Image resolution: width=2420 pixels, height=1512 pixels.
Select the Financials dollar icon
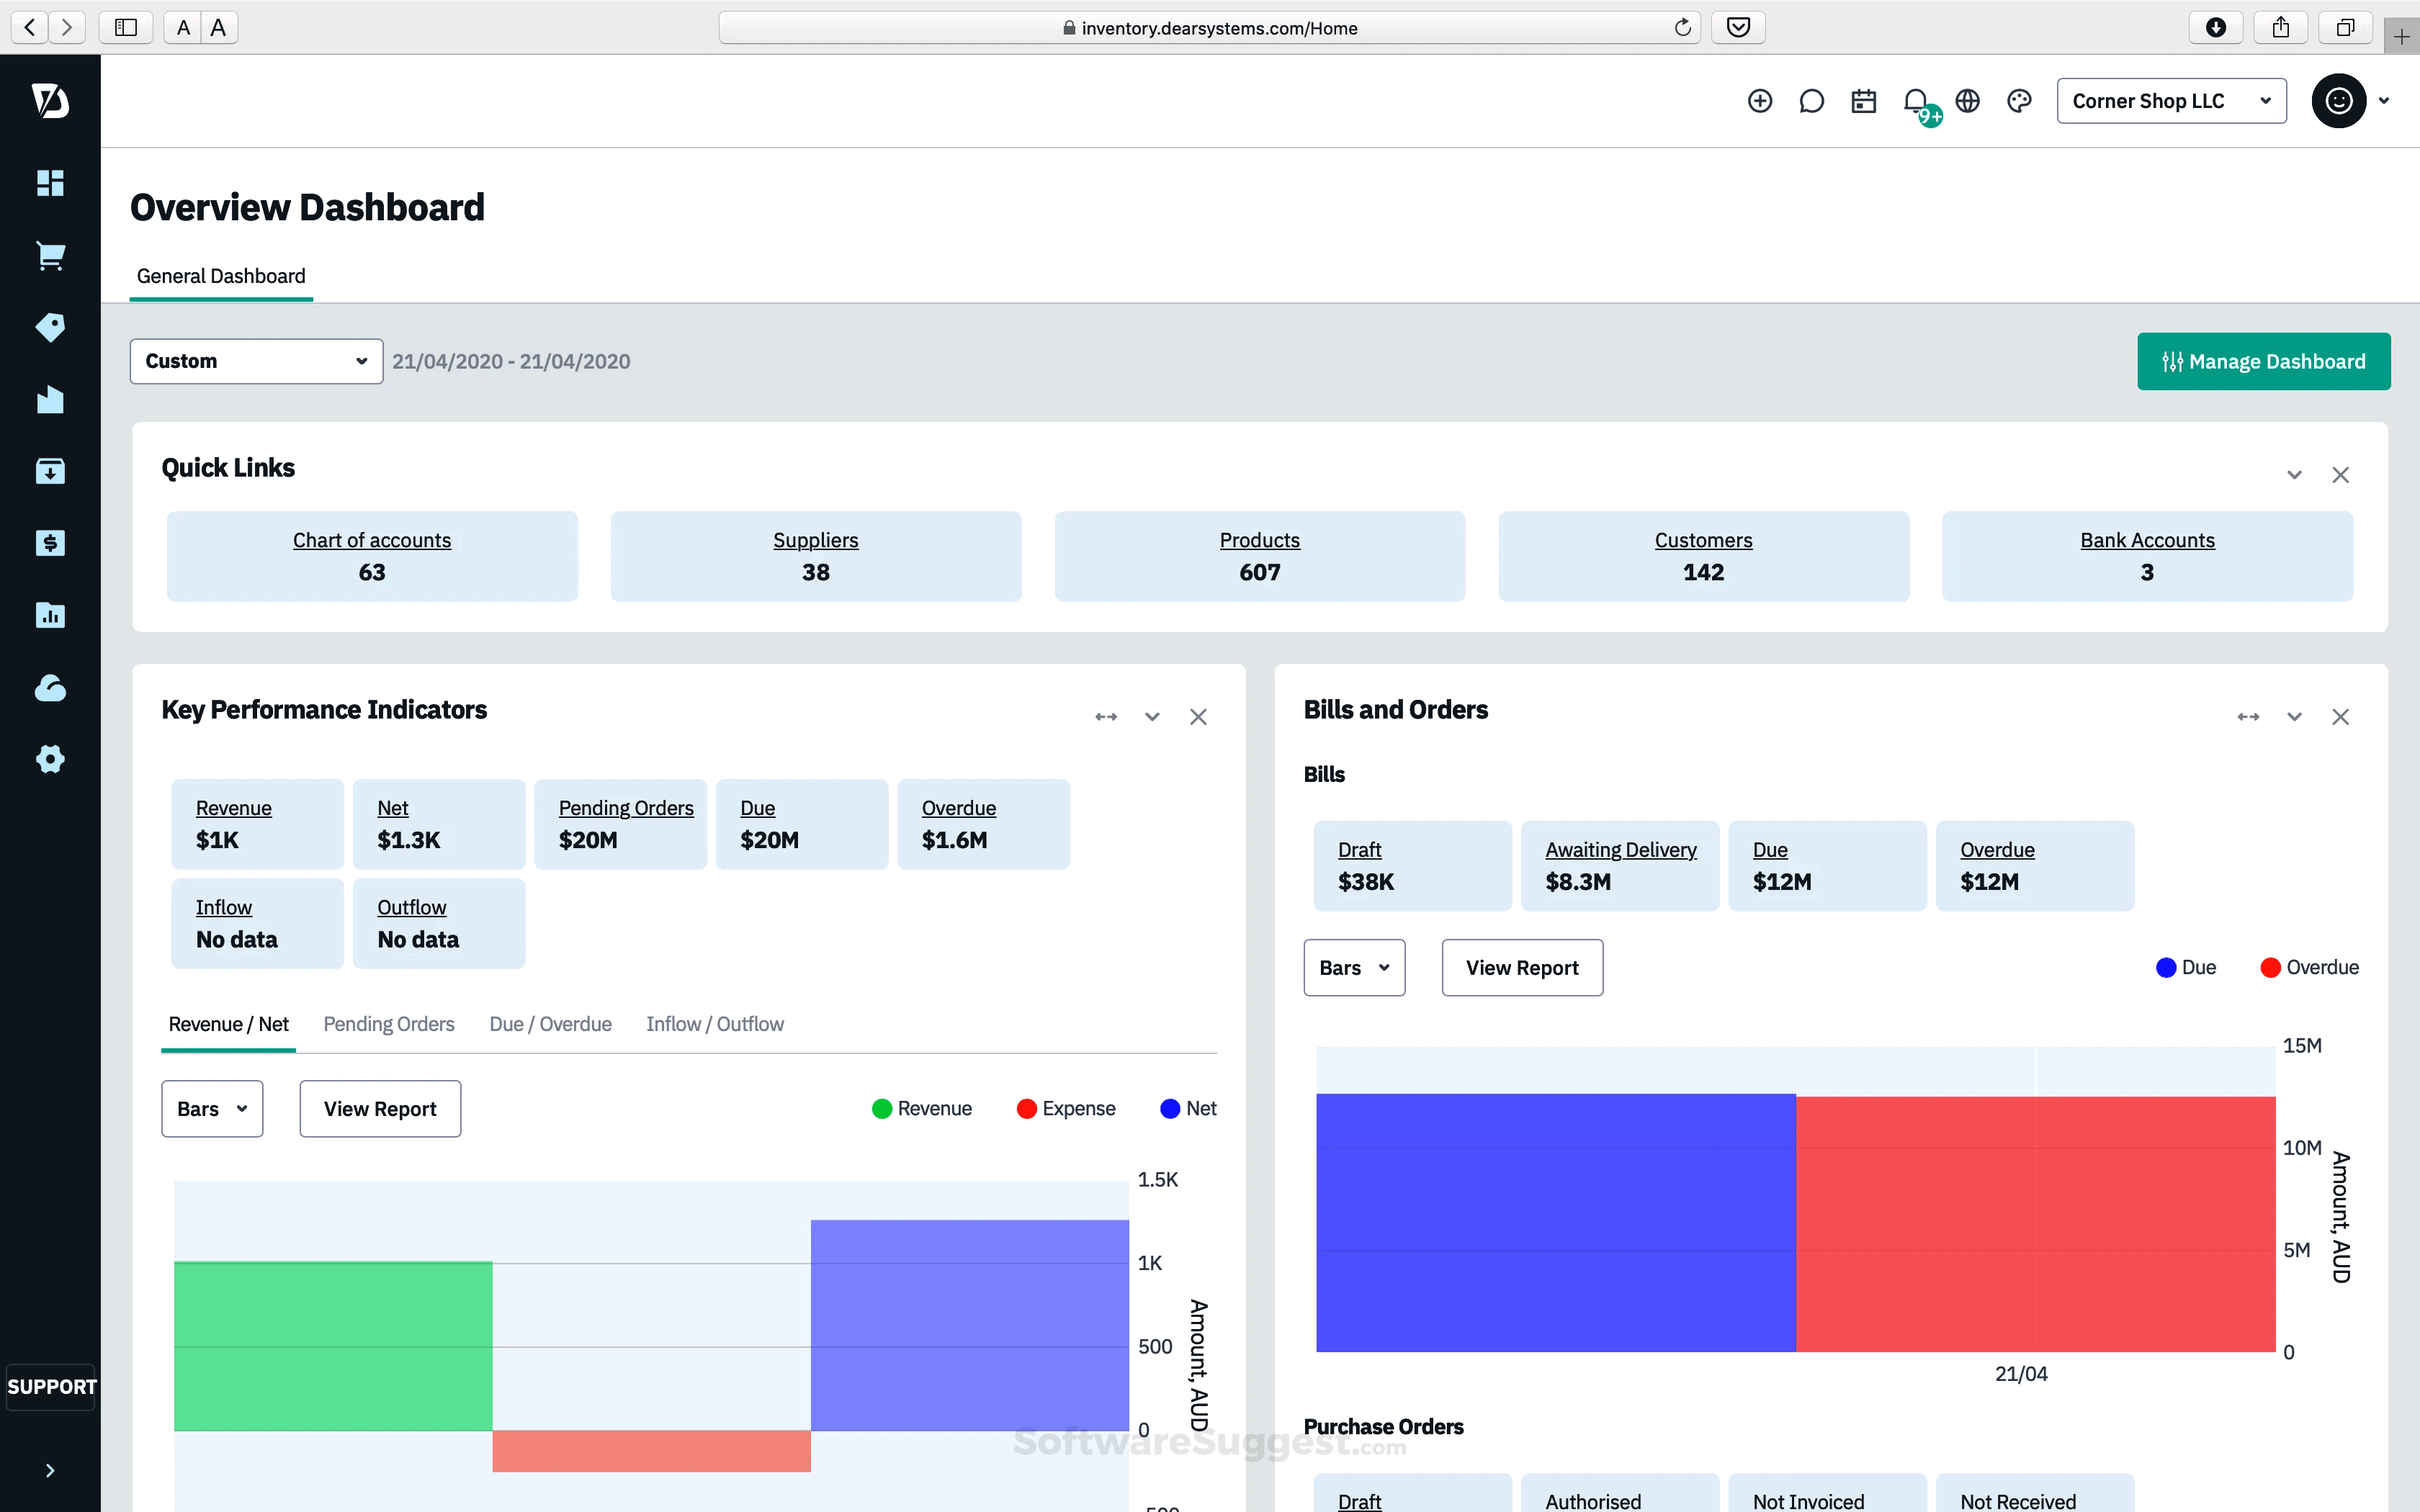click(50, 543)
